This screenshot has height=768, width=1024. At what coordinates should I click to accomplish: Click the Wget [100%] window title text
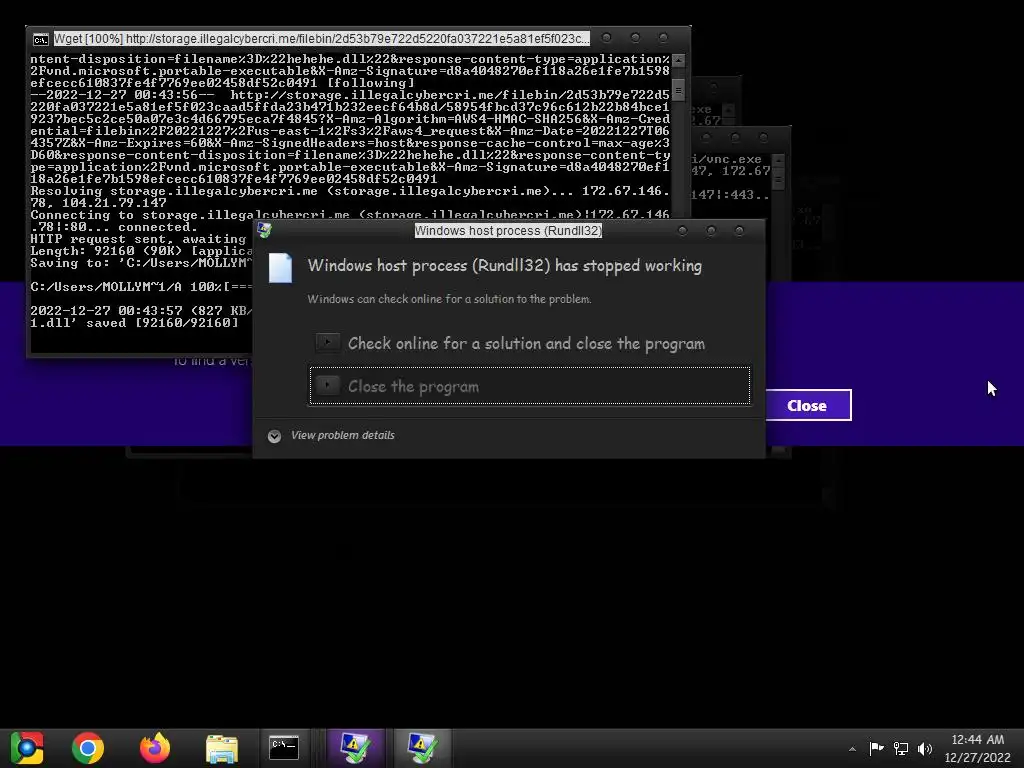click(x=321, y=39)
